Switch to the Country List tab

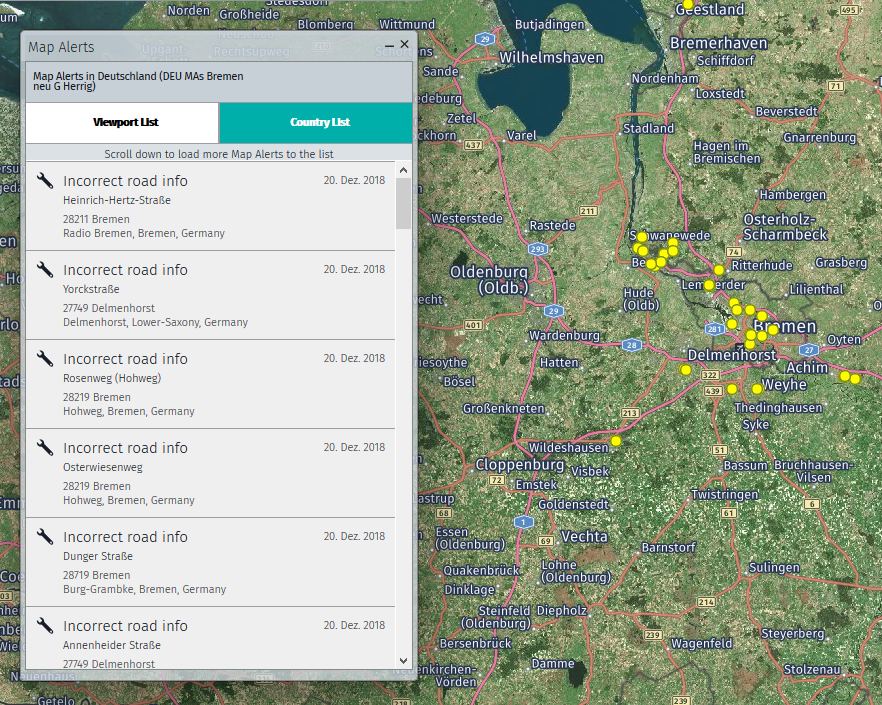tap(316, 123)
